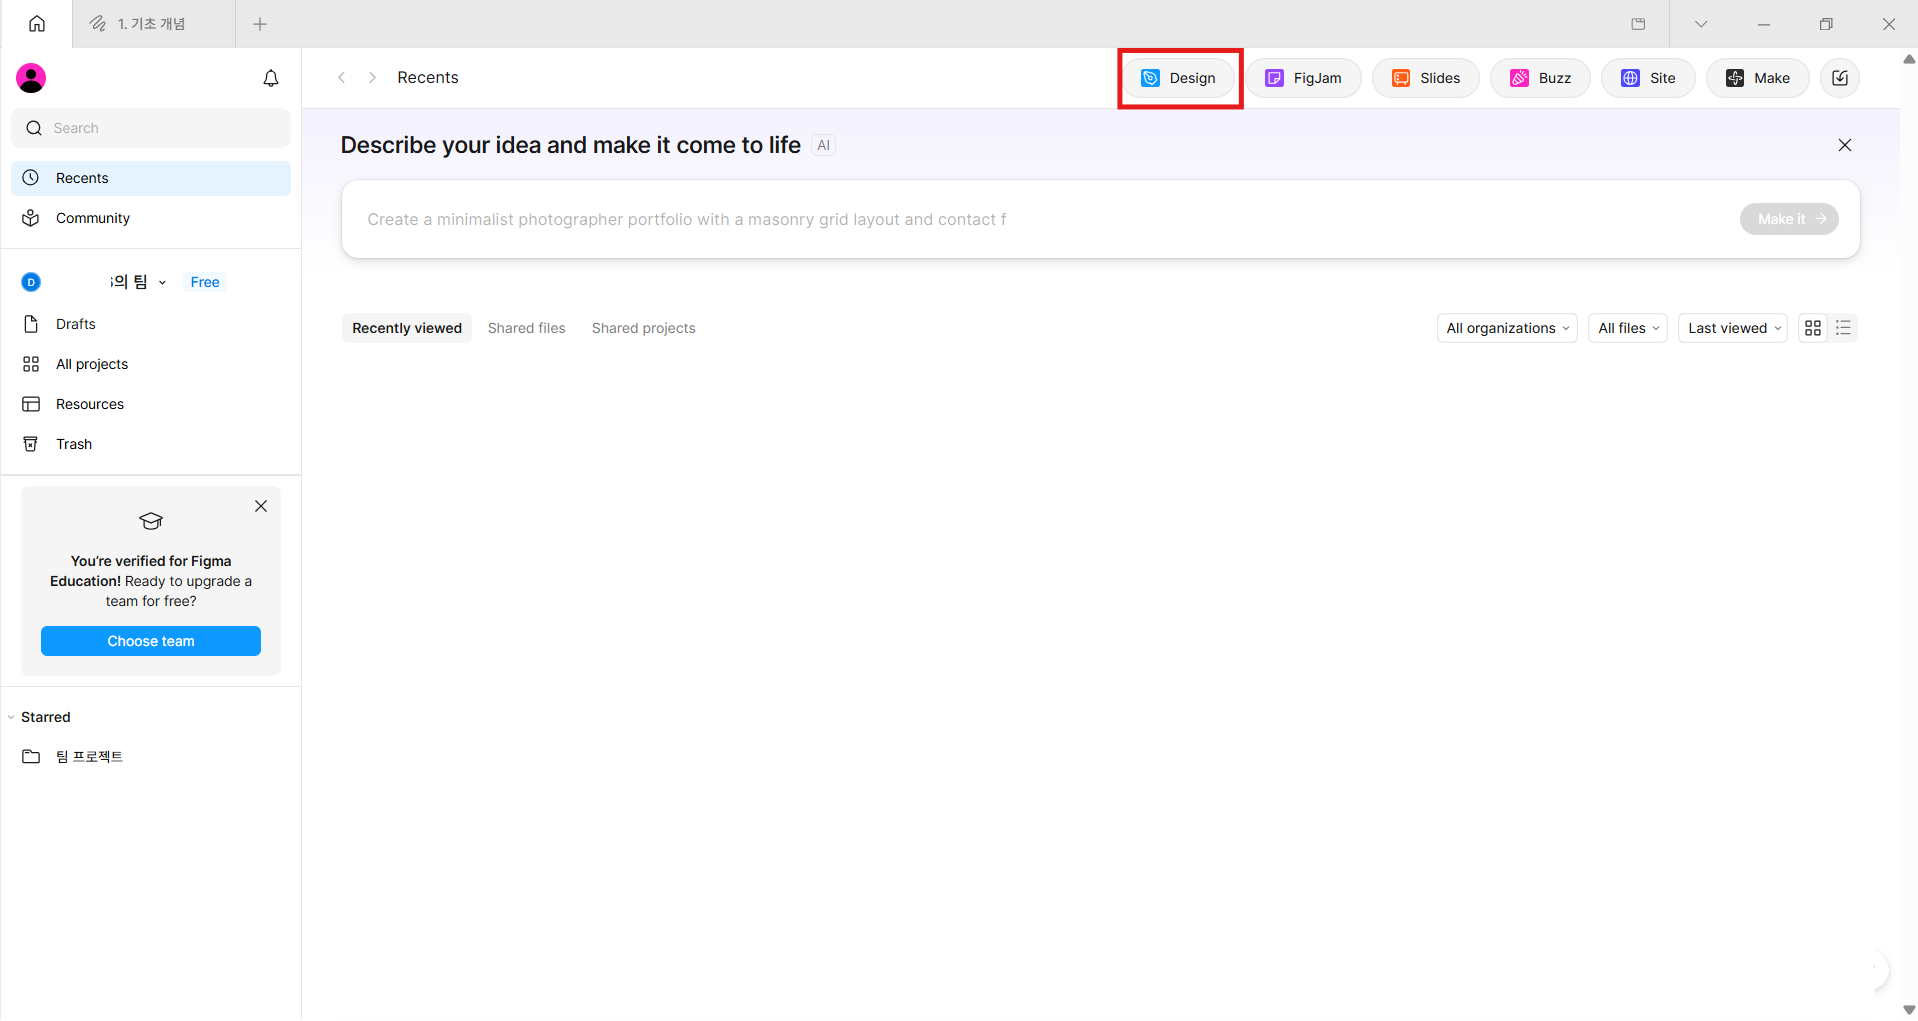Close the AI idea prompt banner
The width and height of the screenshot is (1918, 1021).
1845,145
